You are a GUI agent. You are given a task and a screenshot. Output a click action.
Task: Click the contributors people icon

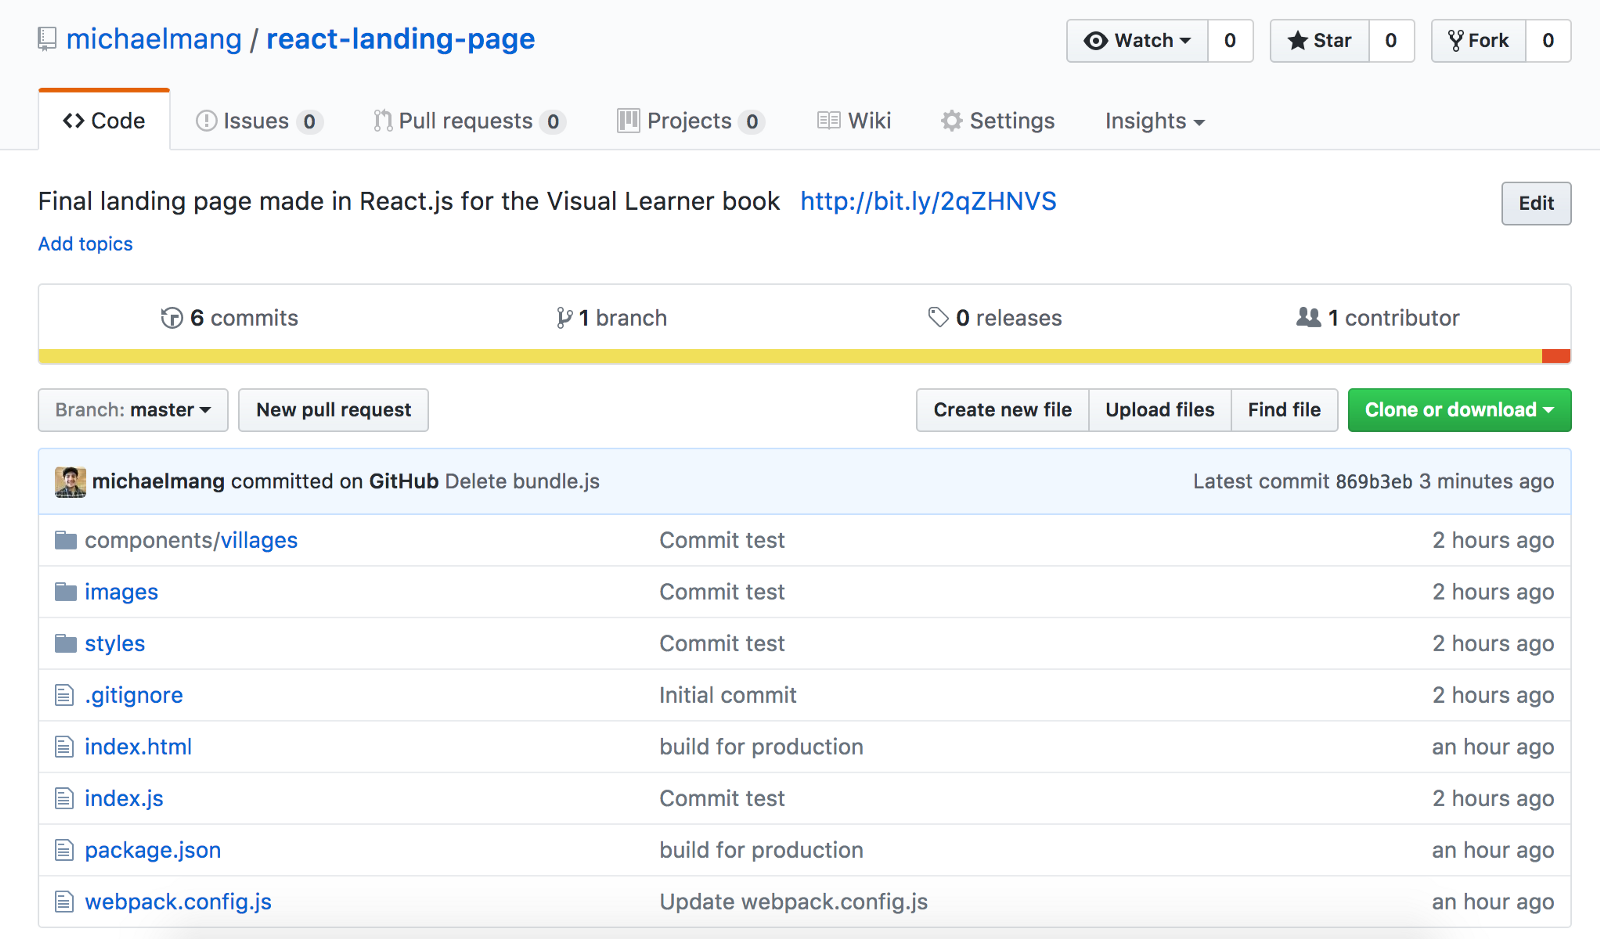click(x=1308, y=317)
